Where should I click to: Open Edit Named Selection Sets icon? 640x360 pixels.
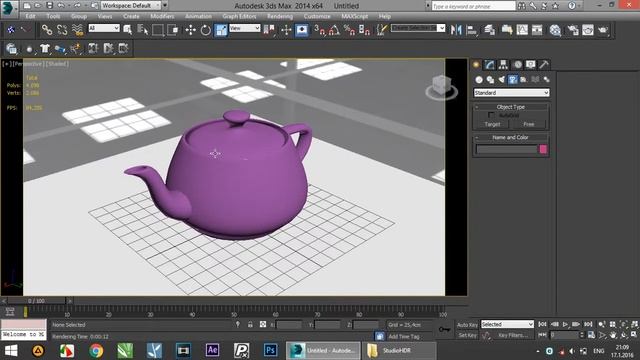[x=381, y=30]
